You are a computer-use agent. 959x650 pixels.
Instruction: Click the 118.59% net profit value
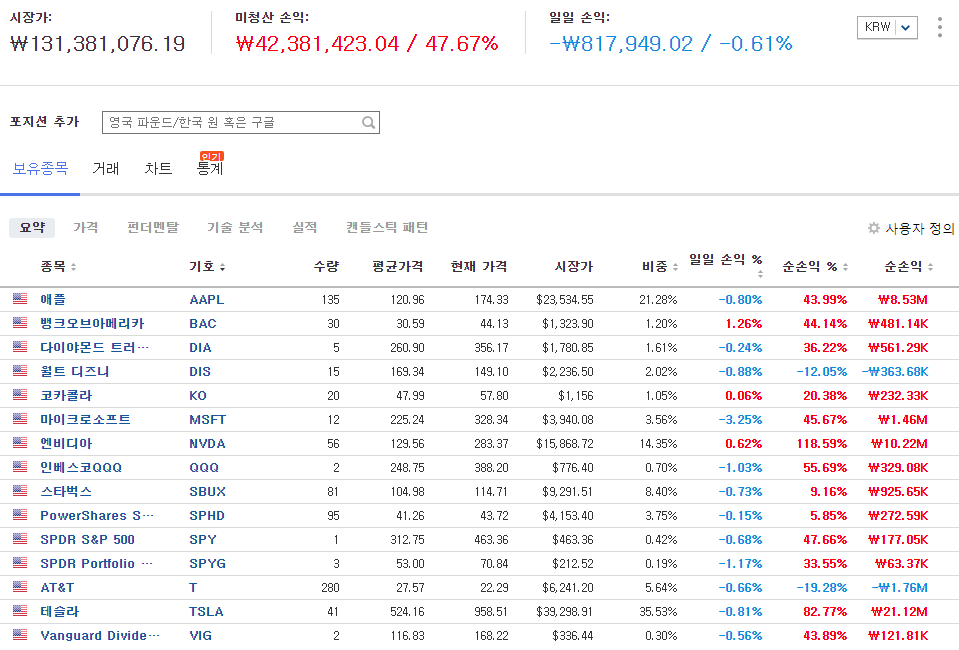coord(822,443)
